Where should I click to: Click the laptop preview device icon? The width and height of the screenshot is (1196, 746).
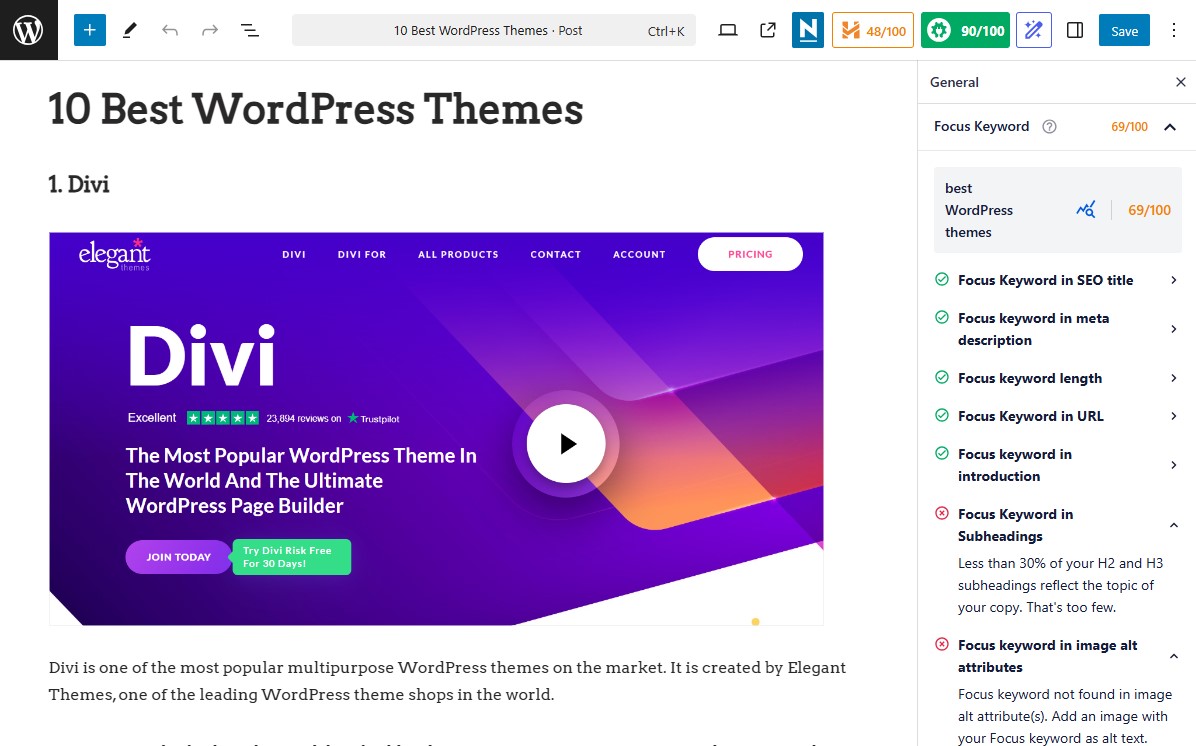[728, 31]
